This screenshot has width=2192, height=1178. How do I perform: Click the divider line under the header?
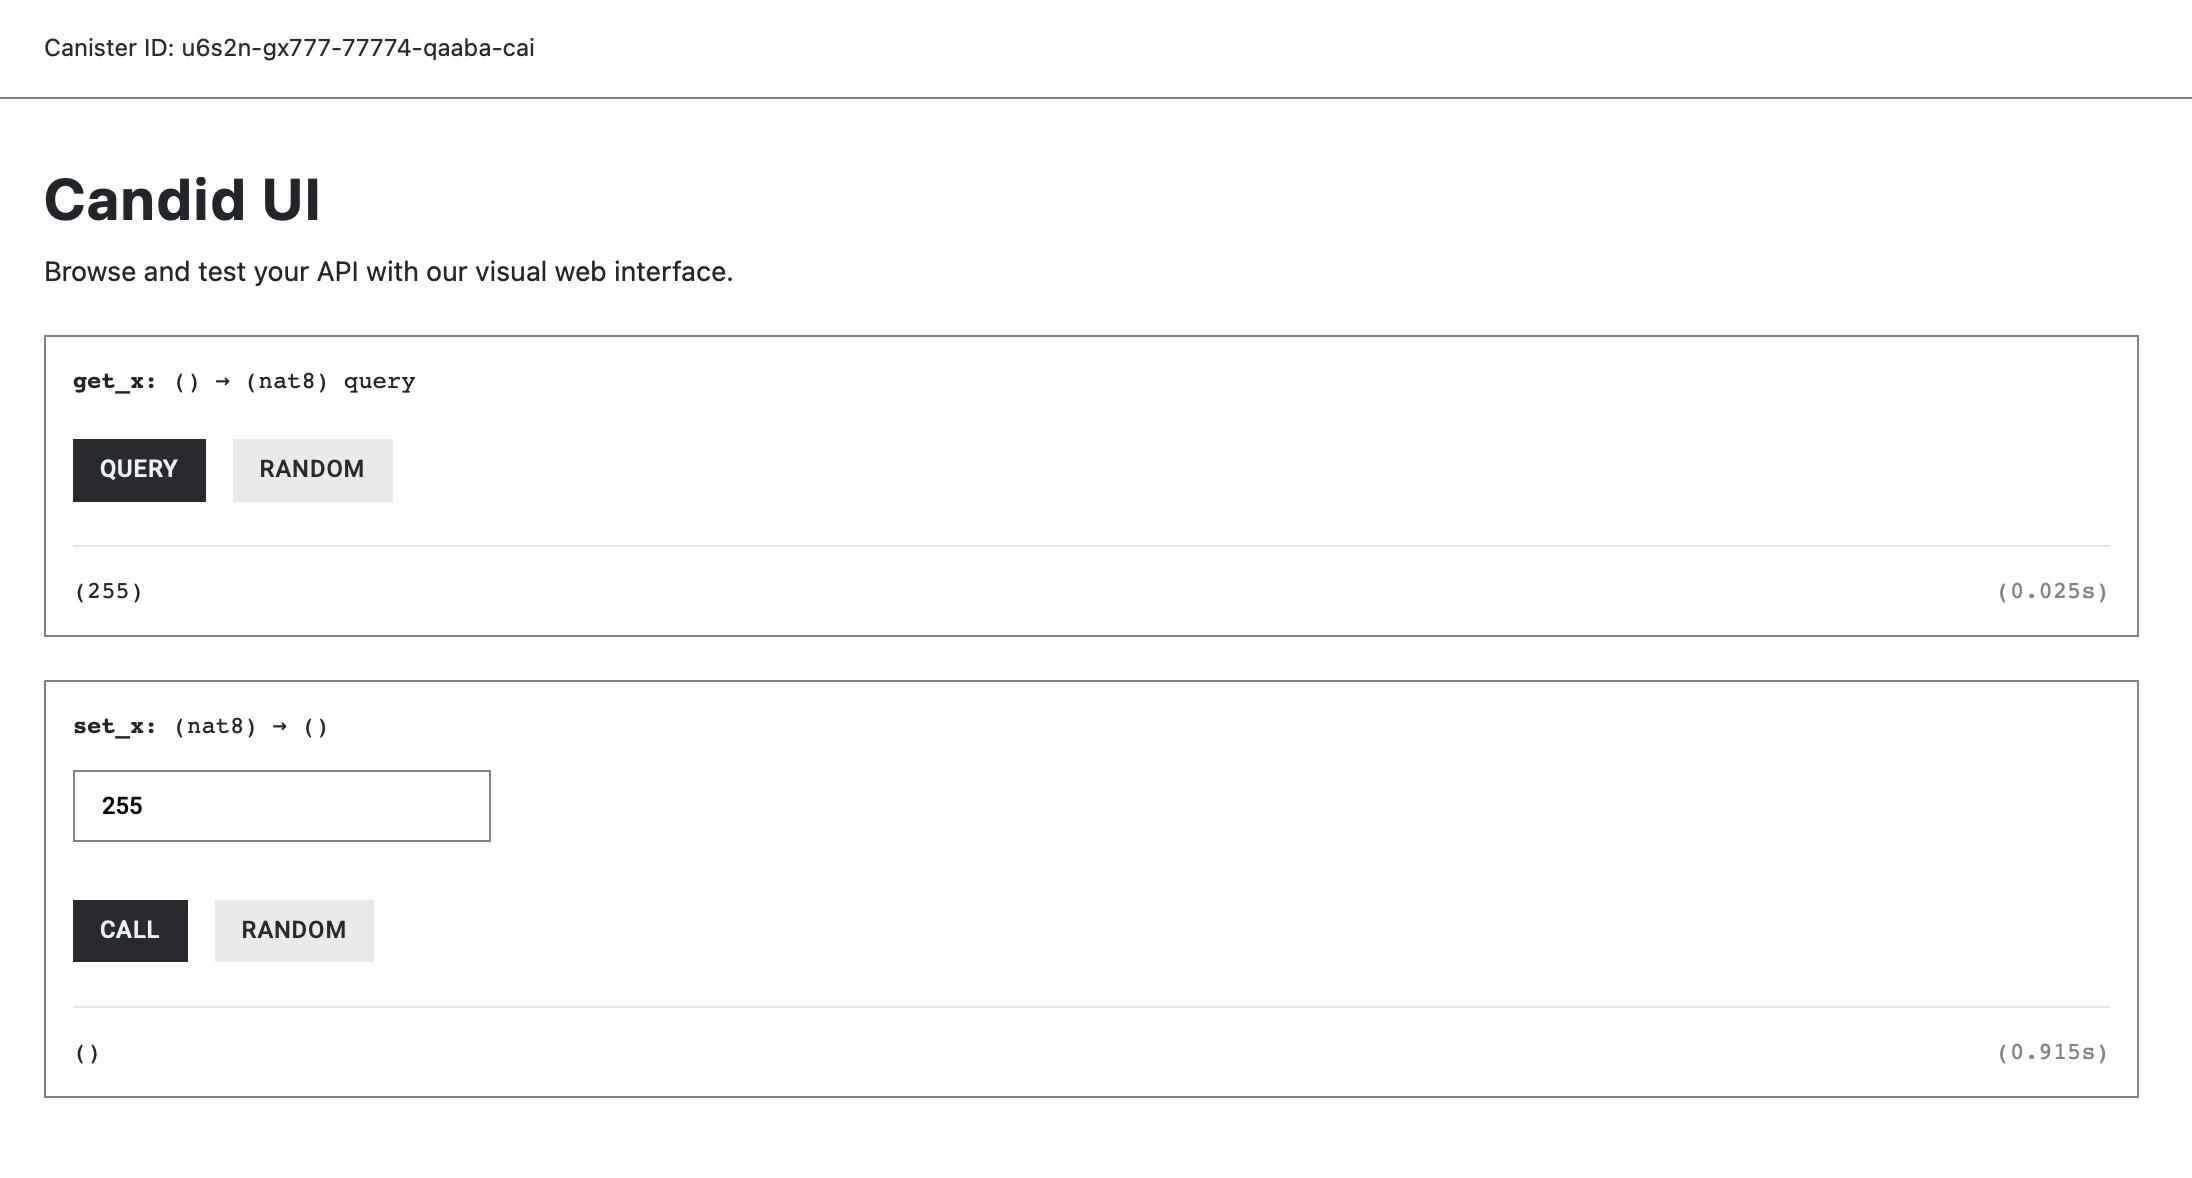pyautogui.click(x=1096, y=97)
